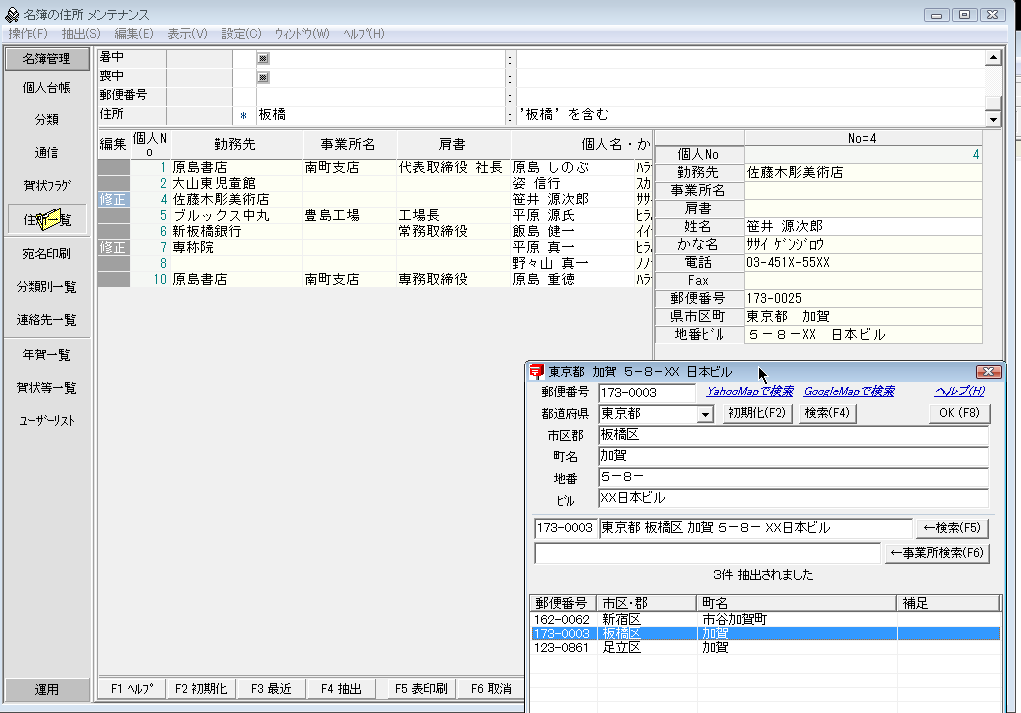Viewport: 1021px width, 713px height.
Task: Click the F6 取消 function button
Action: coord(491,689)
